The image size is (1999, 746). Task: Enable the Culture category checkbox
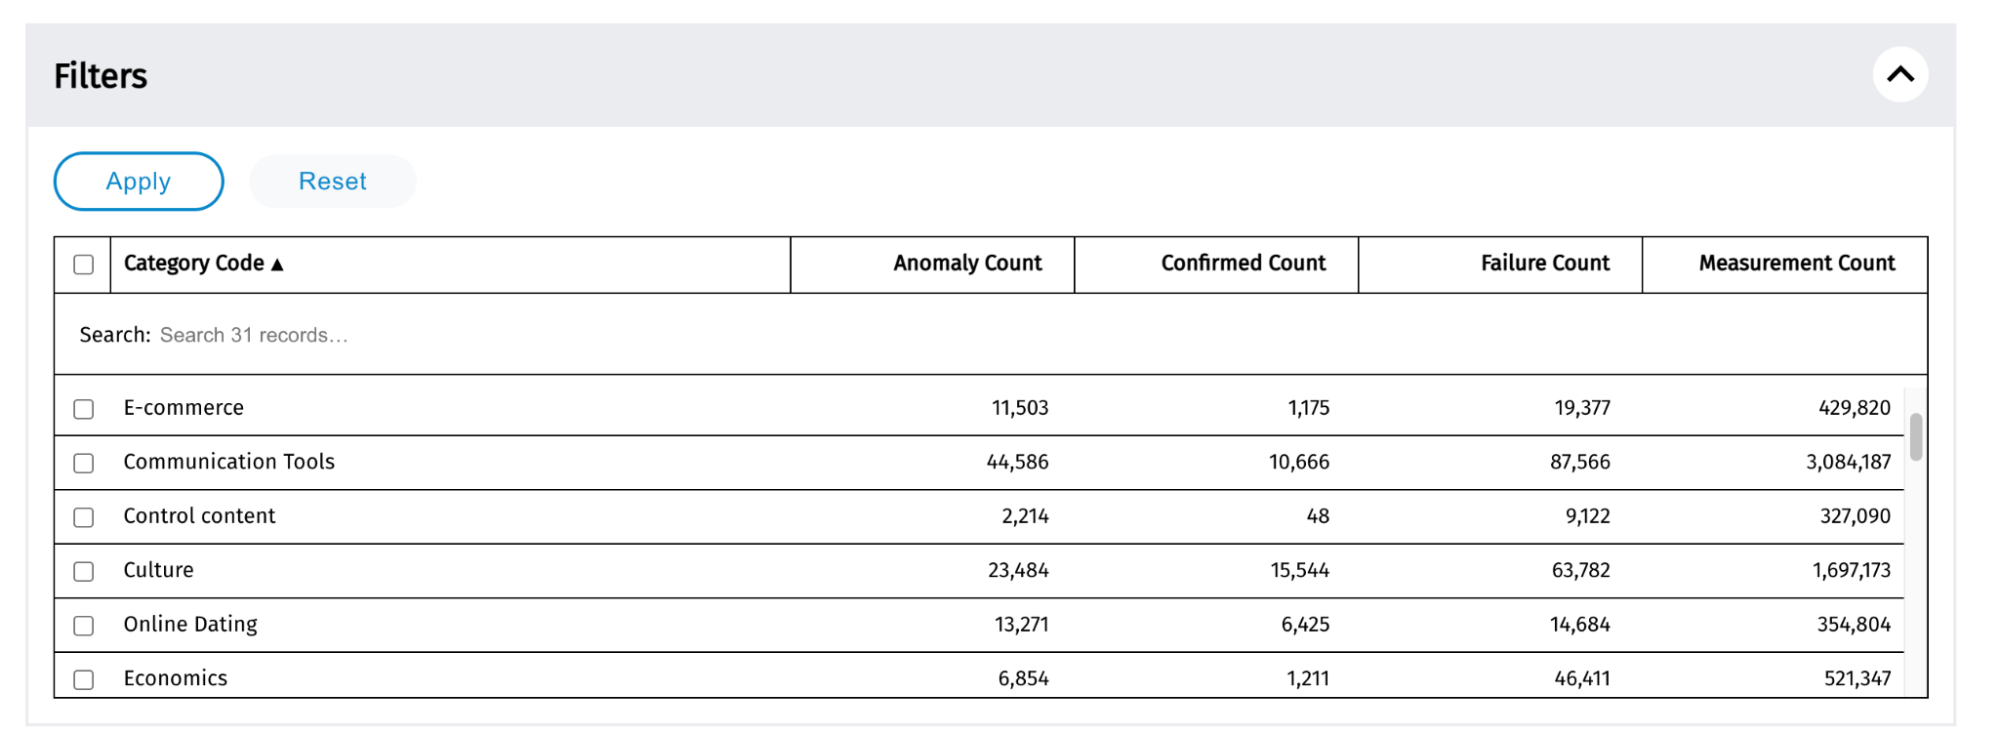84,571
